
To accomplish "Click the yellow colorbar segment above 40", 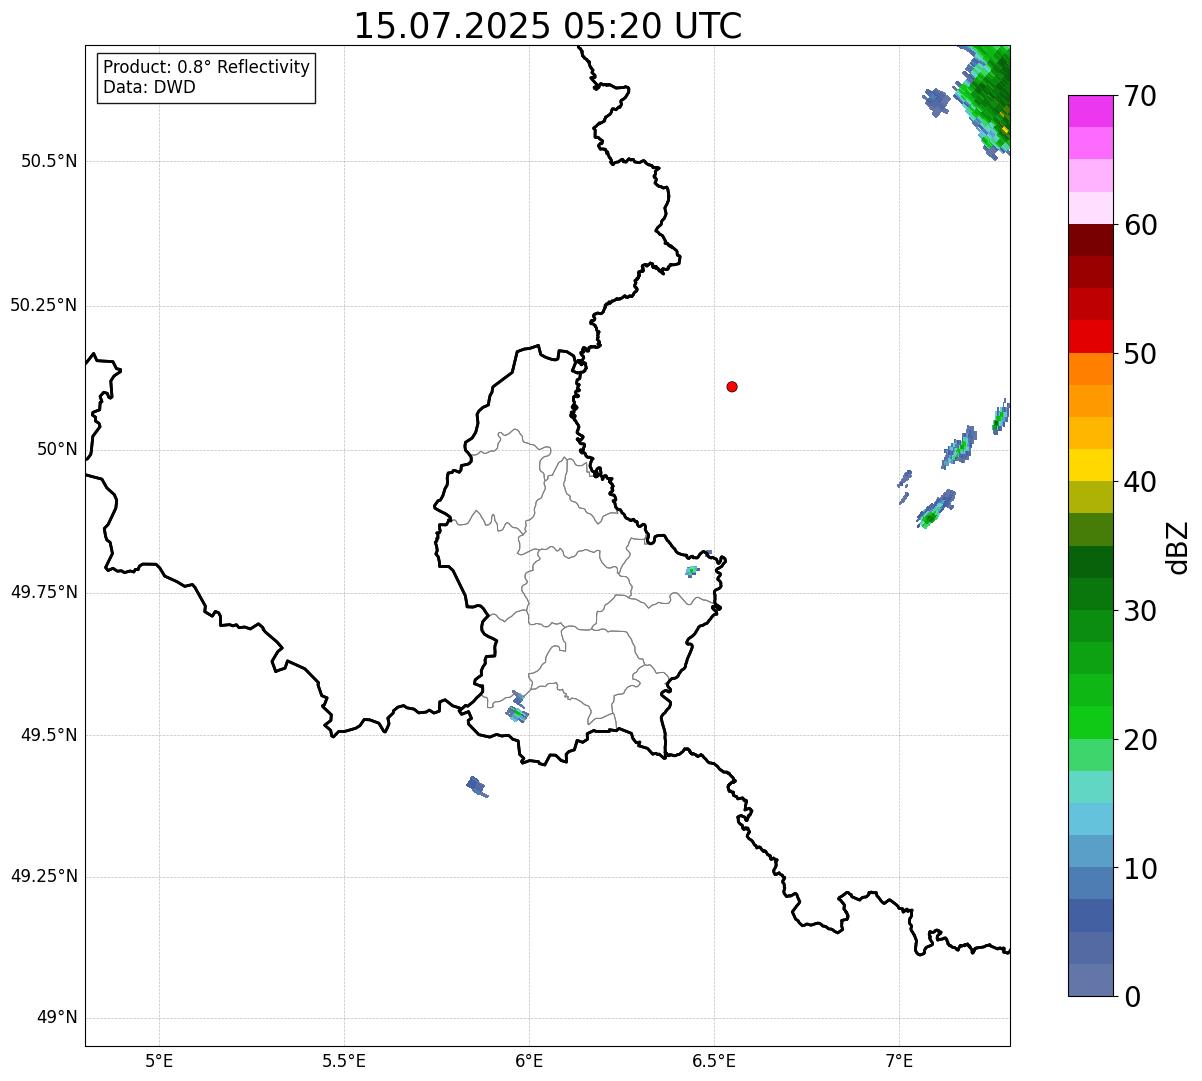I will 1090,465.
